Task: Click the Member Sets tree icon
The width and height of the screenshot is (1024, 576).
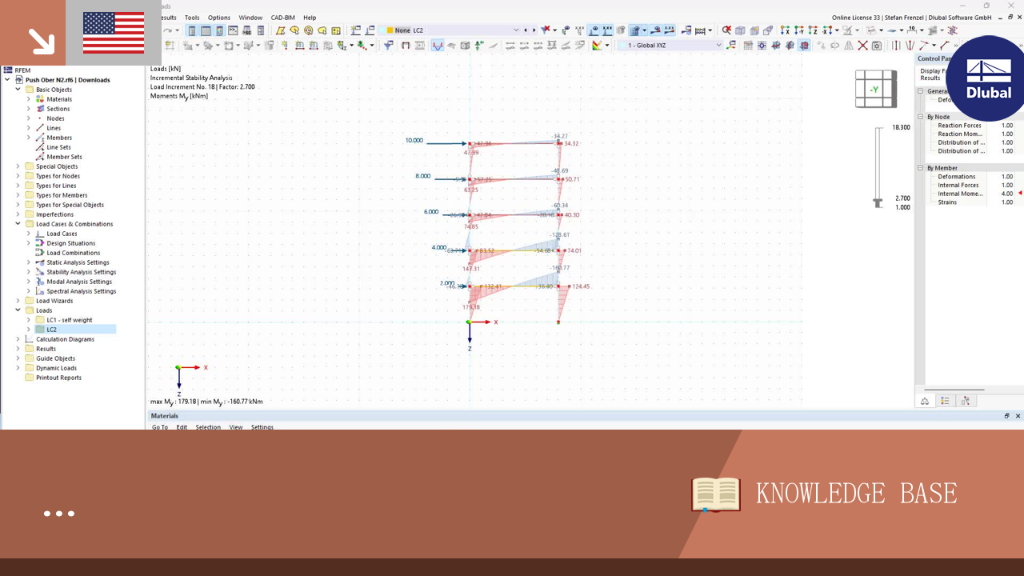Action: (40, 157)
